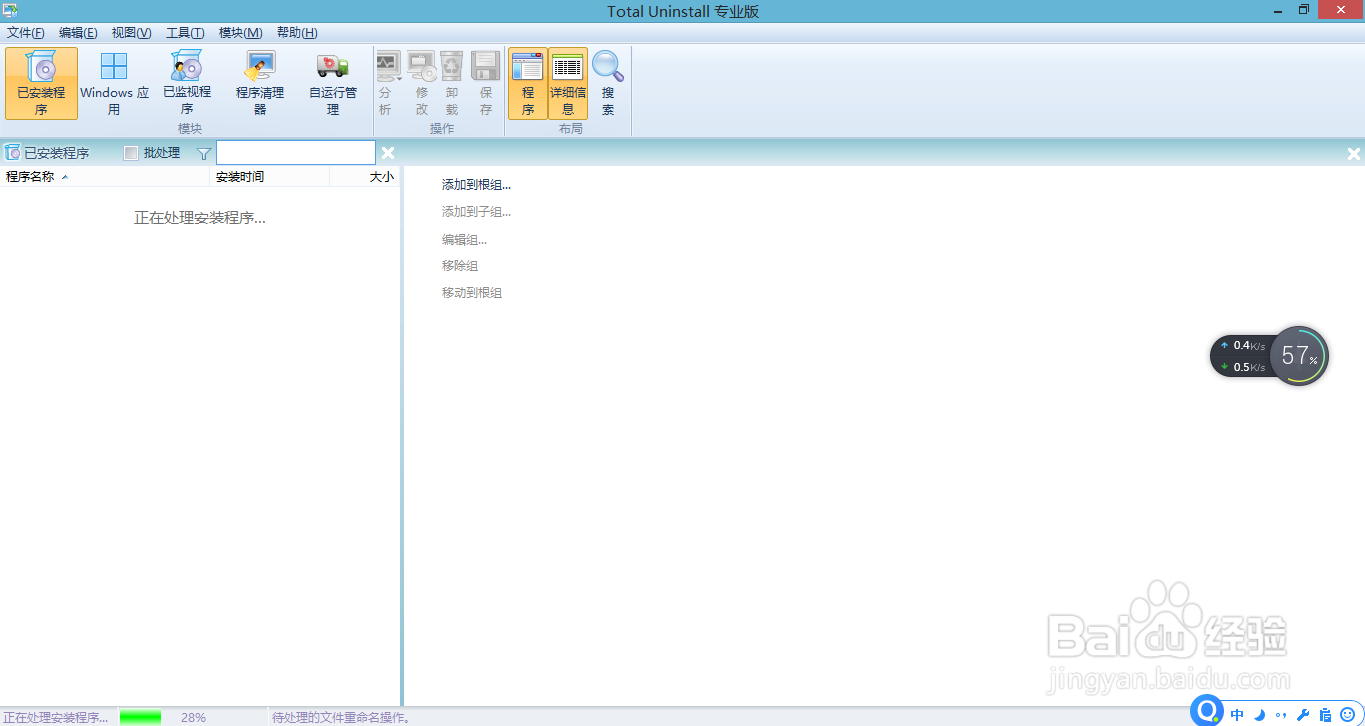
Task: Open the 搜索 search tool
Action: 608,83
